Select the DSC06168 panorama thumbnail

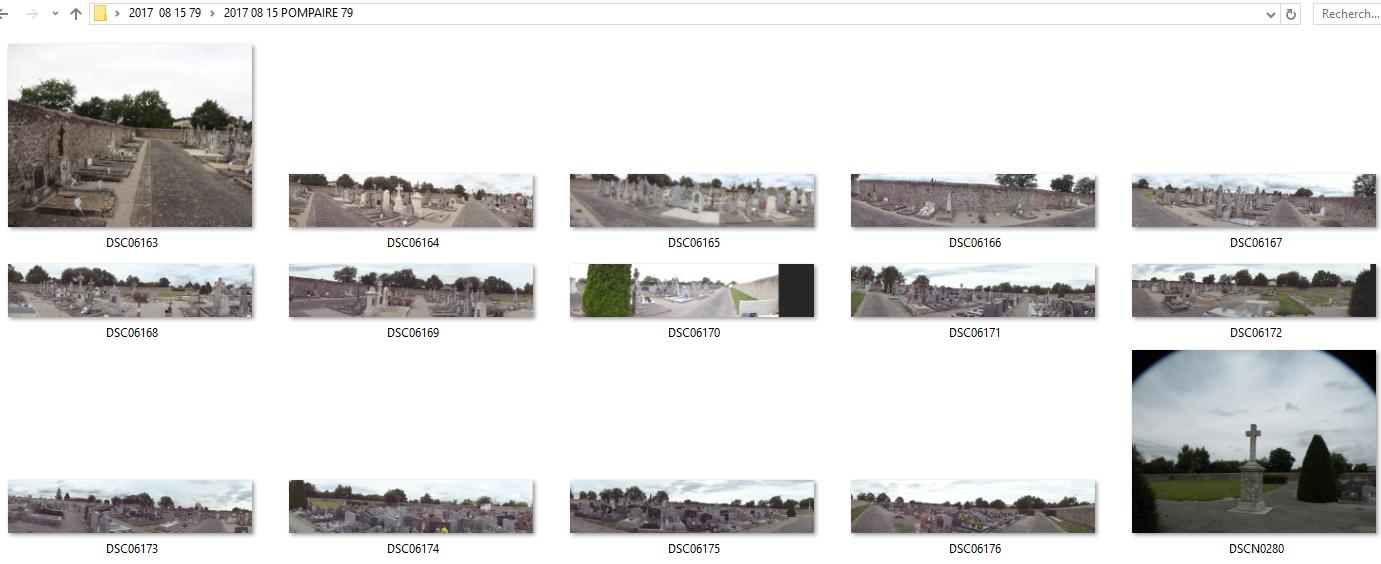point(130,290)
